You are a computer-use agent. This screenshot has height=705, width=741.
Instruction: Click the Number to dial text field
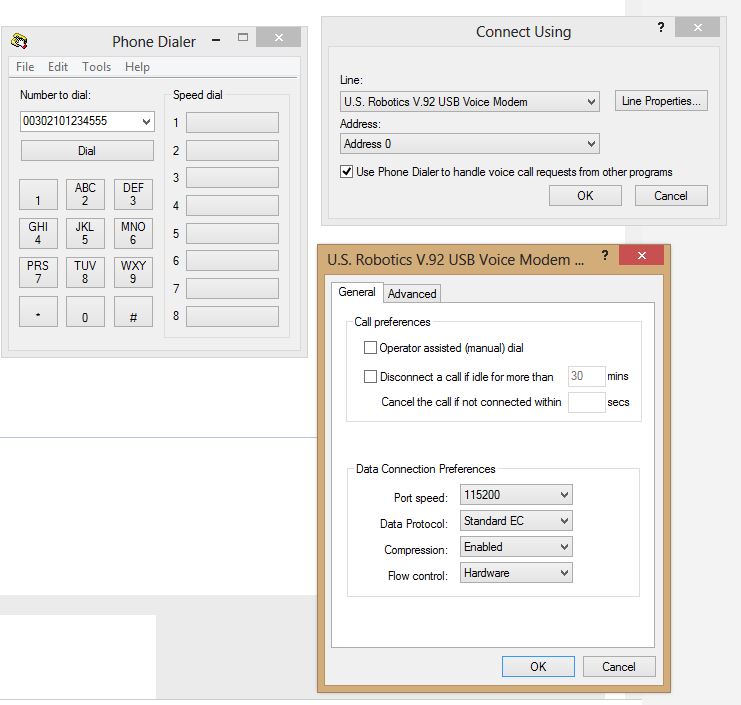80,121
